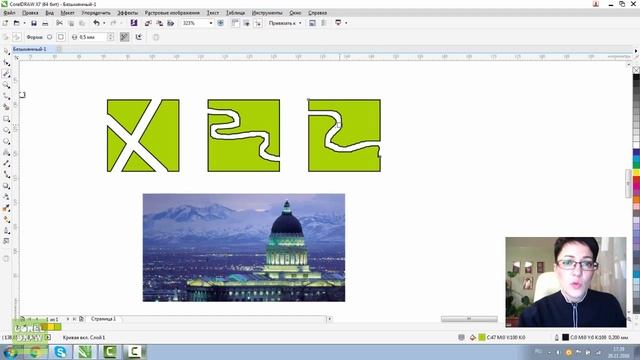The height and width of the screenshot is (360, 640).
Task: Select the Pick tool in the toolbox
Action: [6, 51]
